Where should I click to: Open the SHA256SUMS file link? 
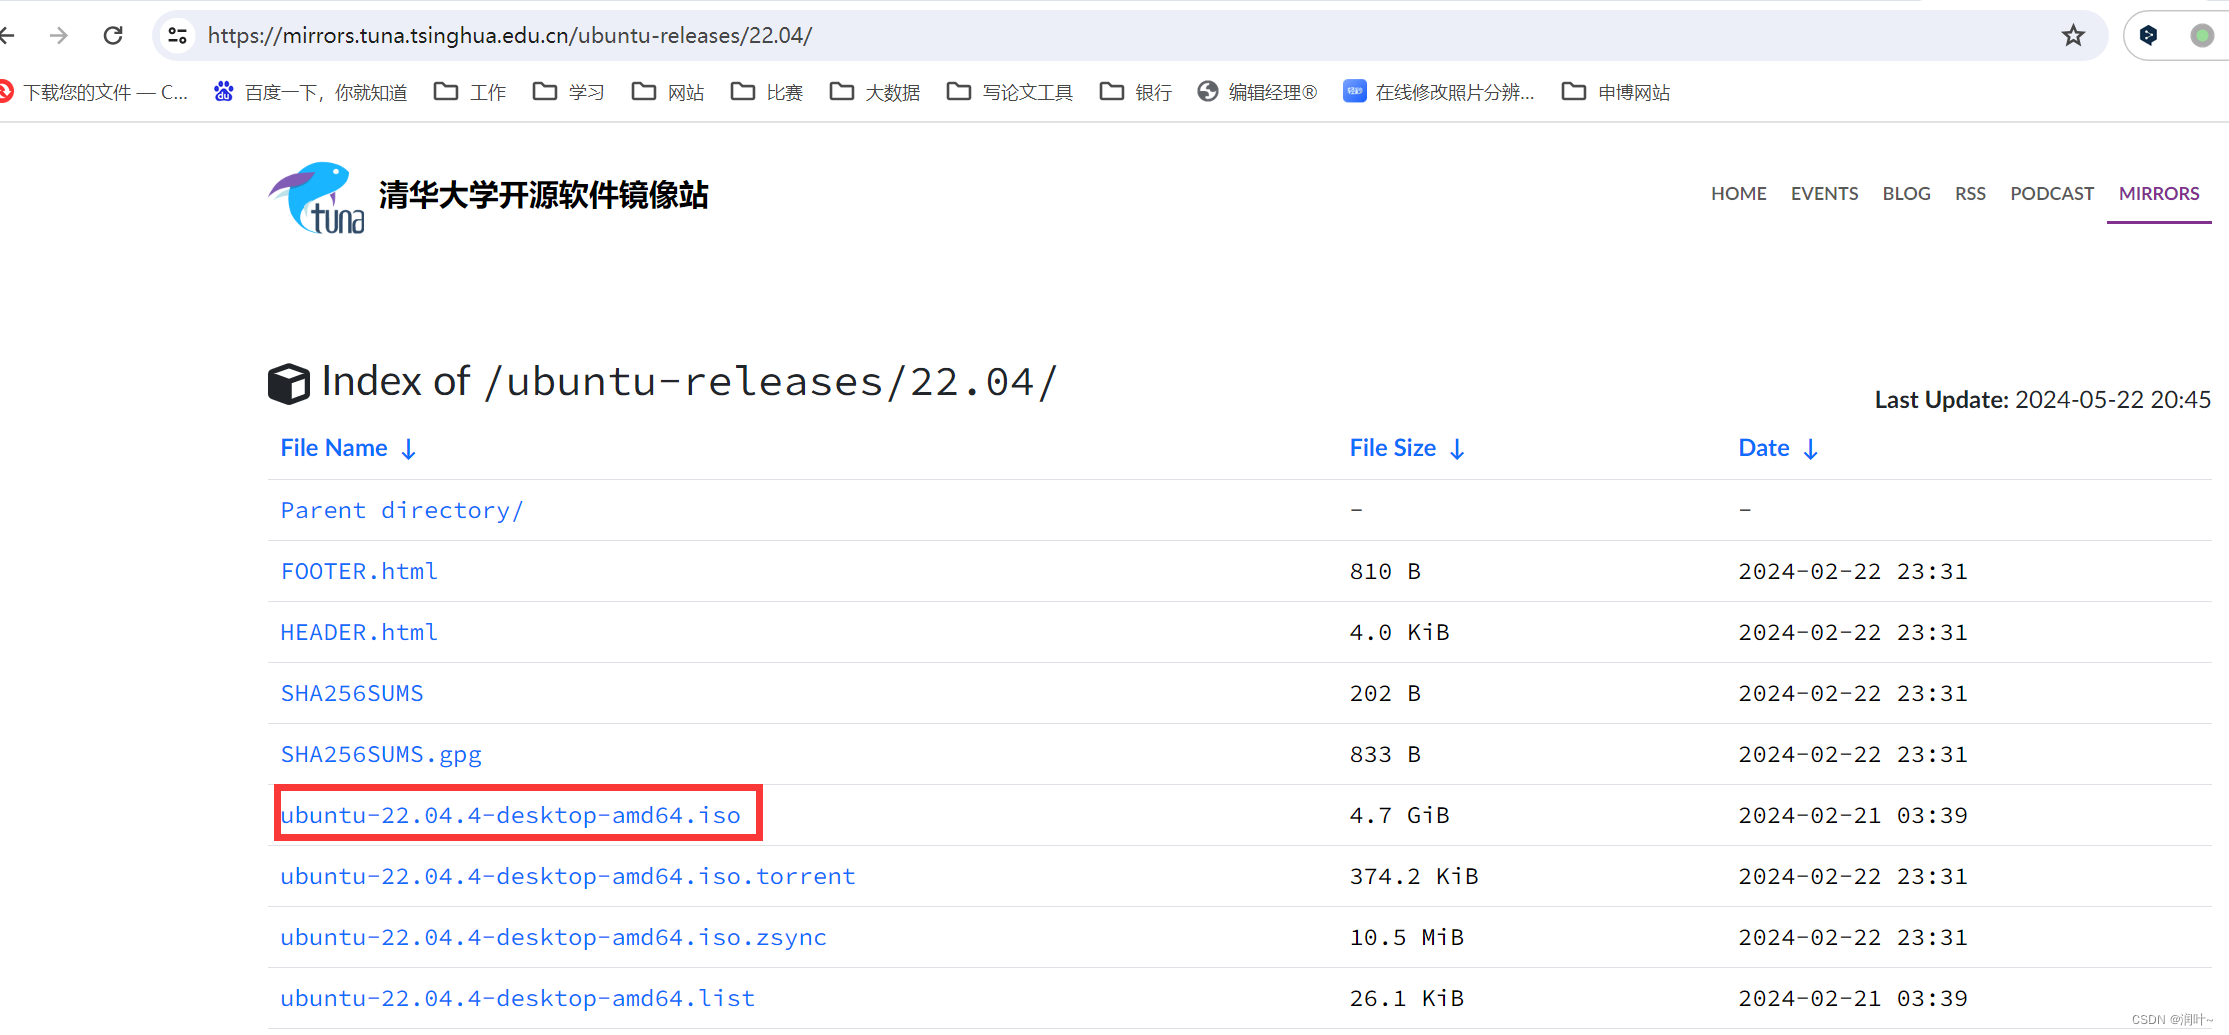click(352, 694)
